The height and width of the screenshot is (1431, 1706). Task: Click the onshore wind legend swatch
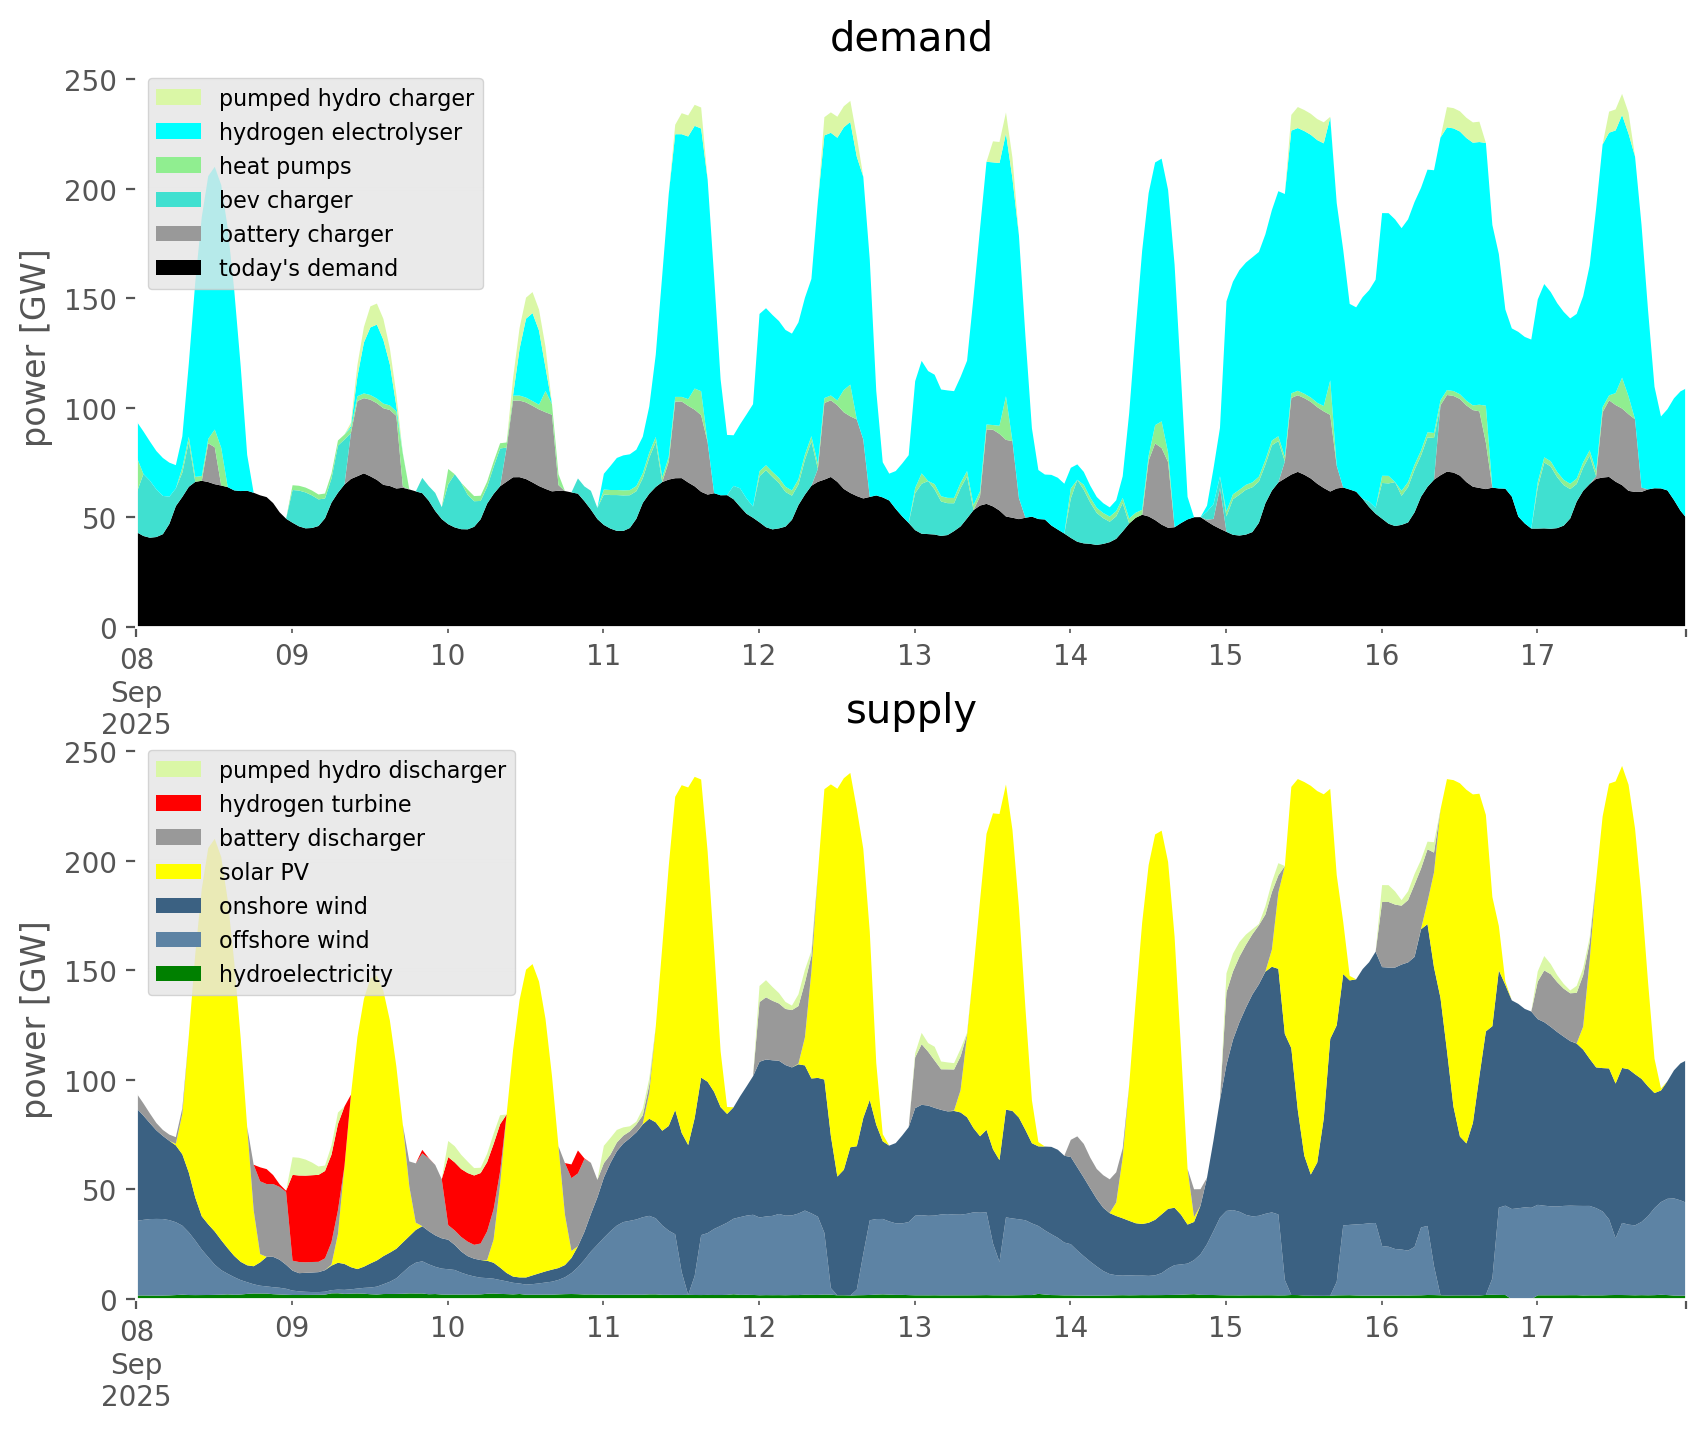click(x=180, y=906)
